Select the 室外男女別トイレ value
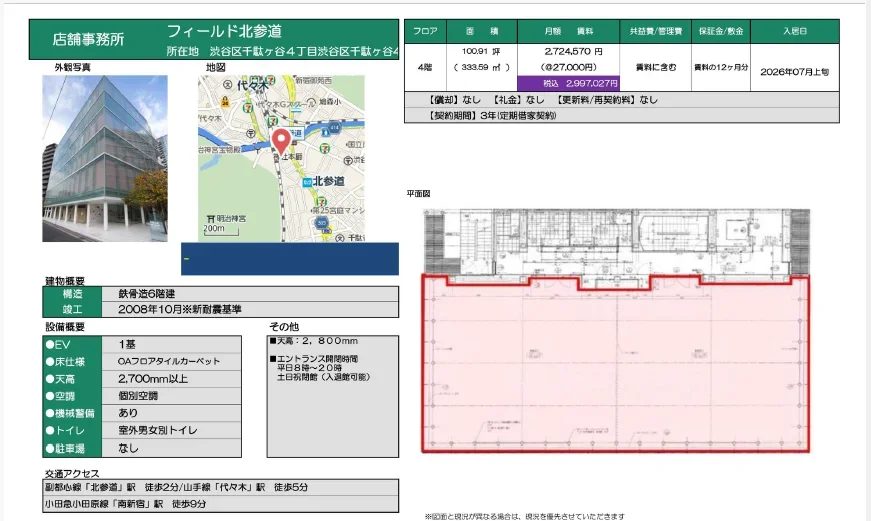 pyautogui.click(x=158, y=430)
